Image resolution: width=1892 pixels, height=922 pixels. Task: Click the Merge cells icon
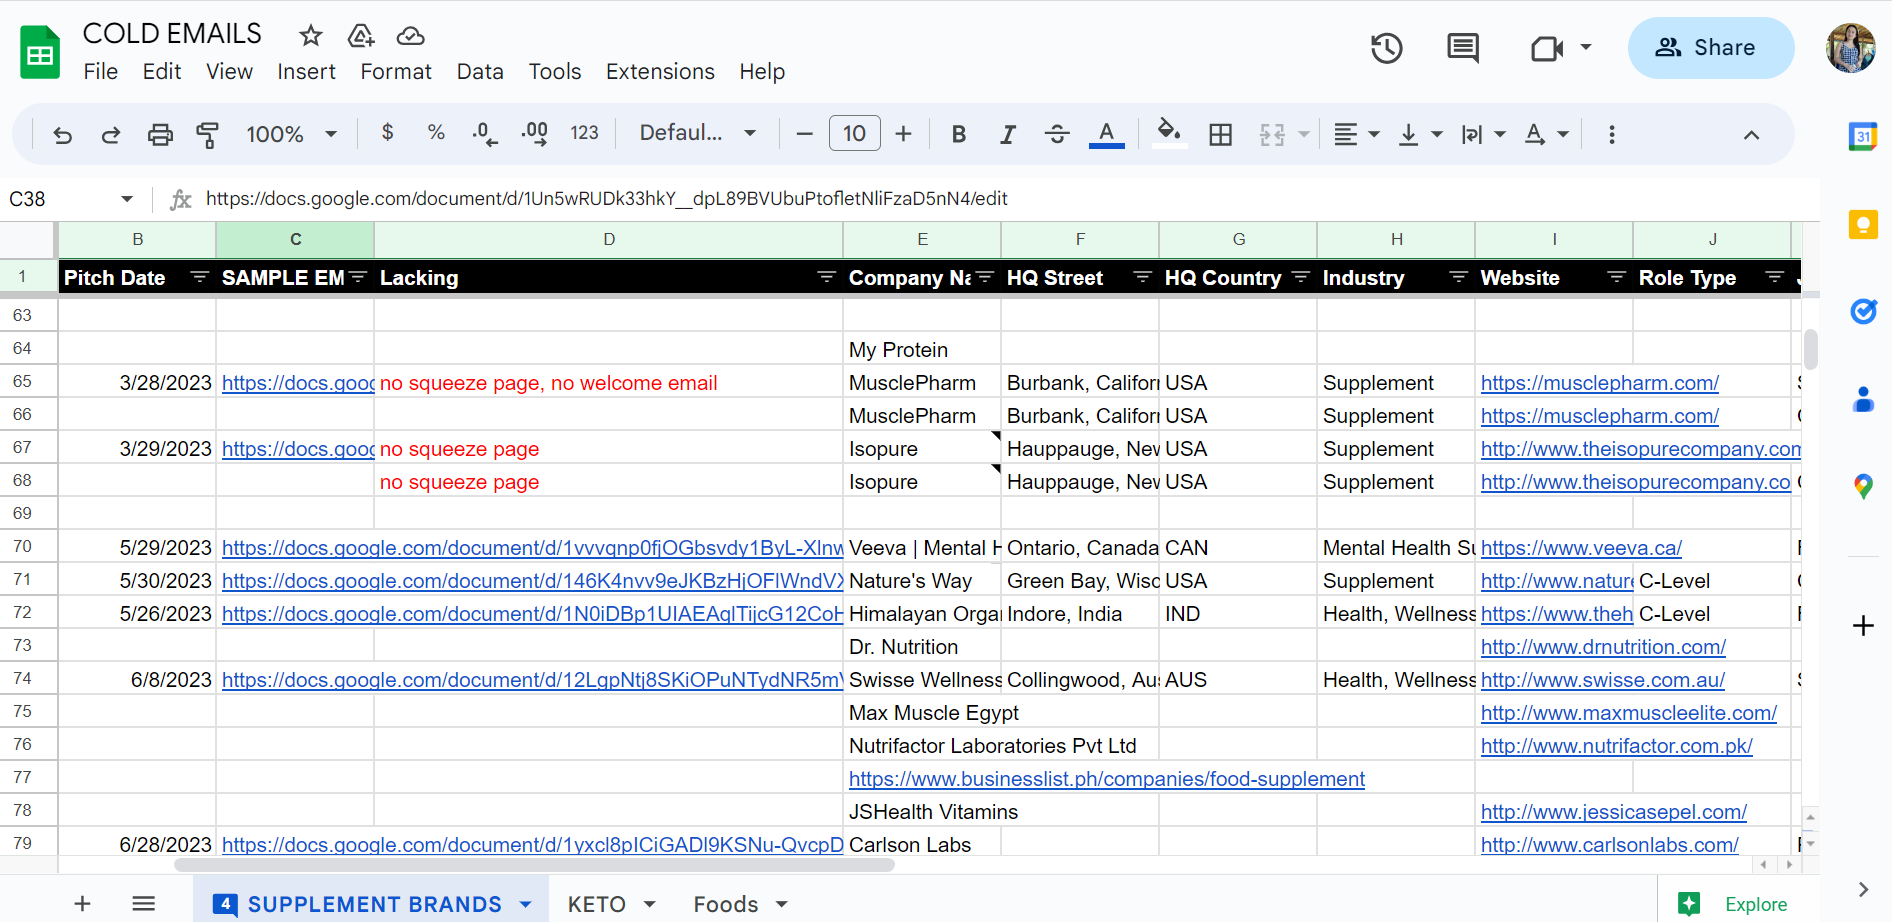pyautogui.click(x=1272, y=134)
